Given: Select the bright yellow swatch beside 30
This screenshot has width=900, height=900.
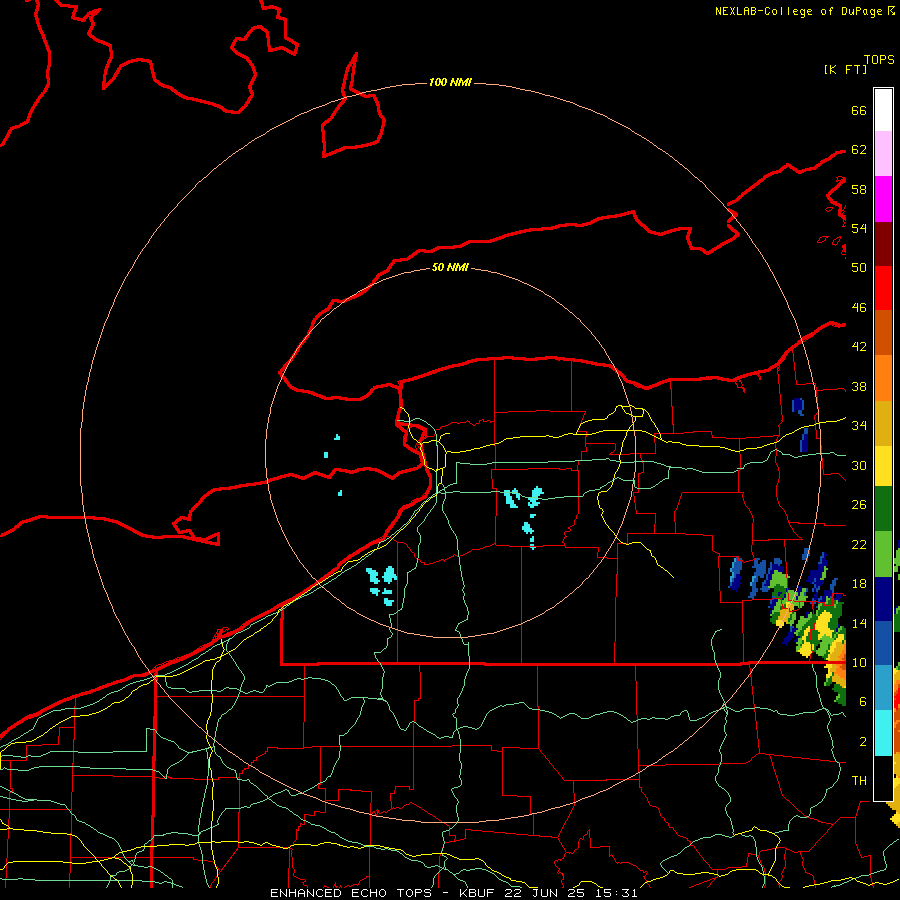Looking at the screenshot, I should [883, 465].
